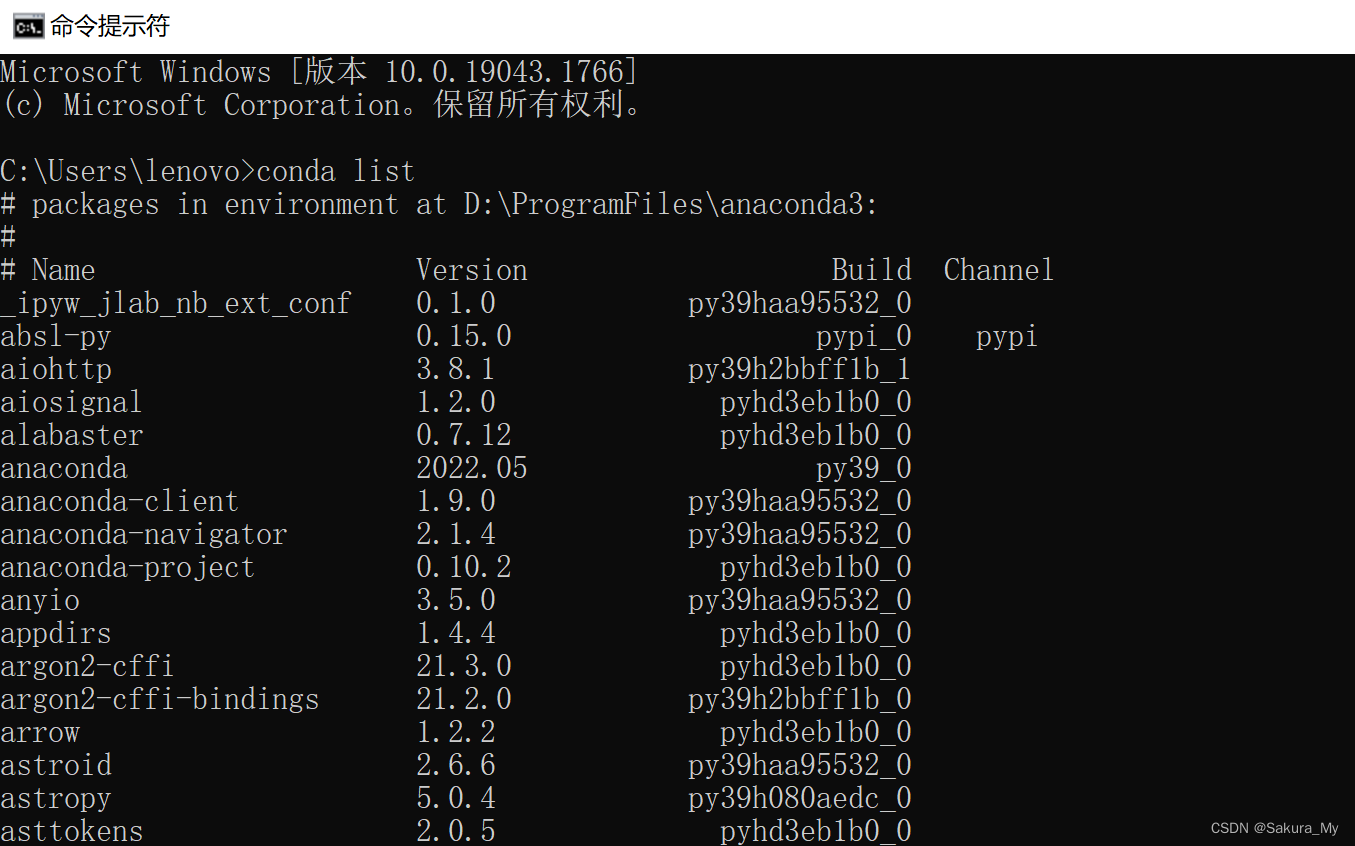Select the Version column header
This screenshot has height=846, width=1355.
point(471,270)
